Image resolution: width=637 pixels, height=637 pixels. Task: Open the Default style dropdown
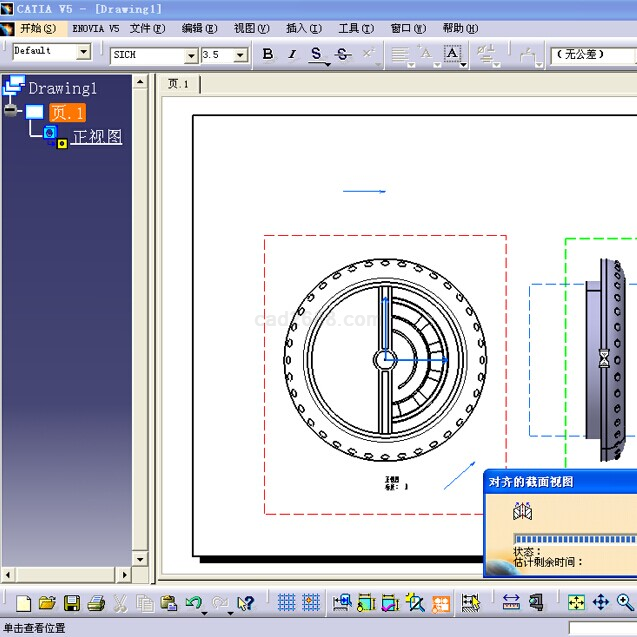(83, 52)
